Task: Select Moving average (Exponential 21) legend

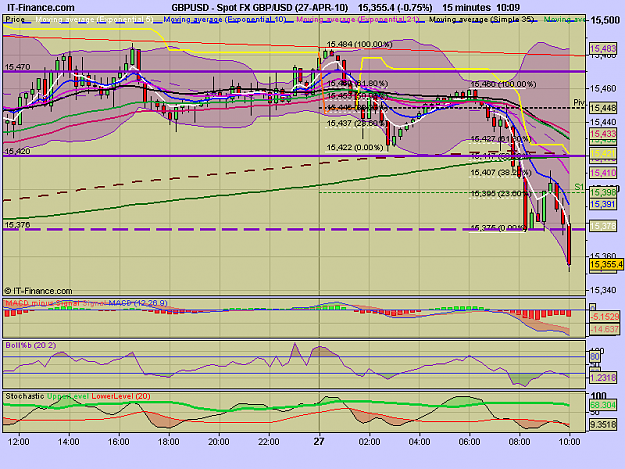Action: point(358,19)
